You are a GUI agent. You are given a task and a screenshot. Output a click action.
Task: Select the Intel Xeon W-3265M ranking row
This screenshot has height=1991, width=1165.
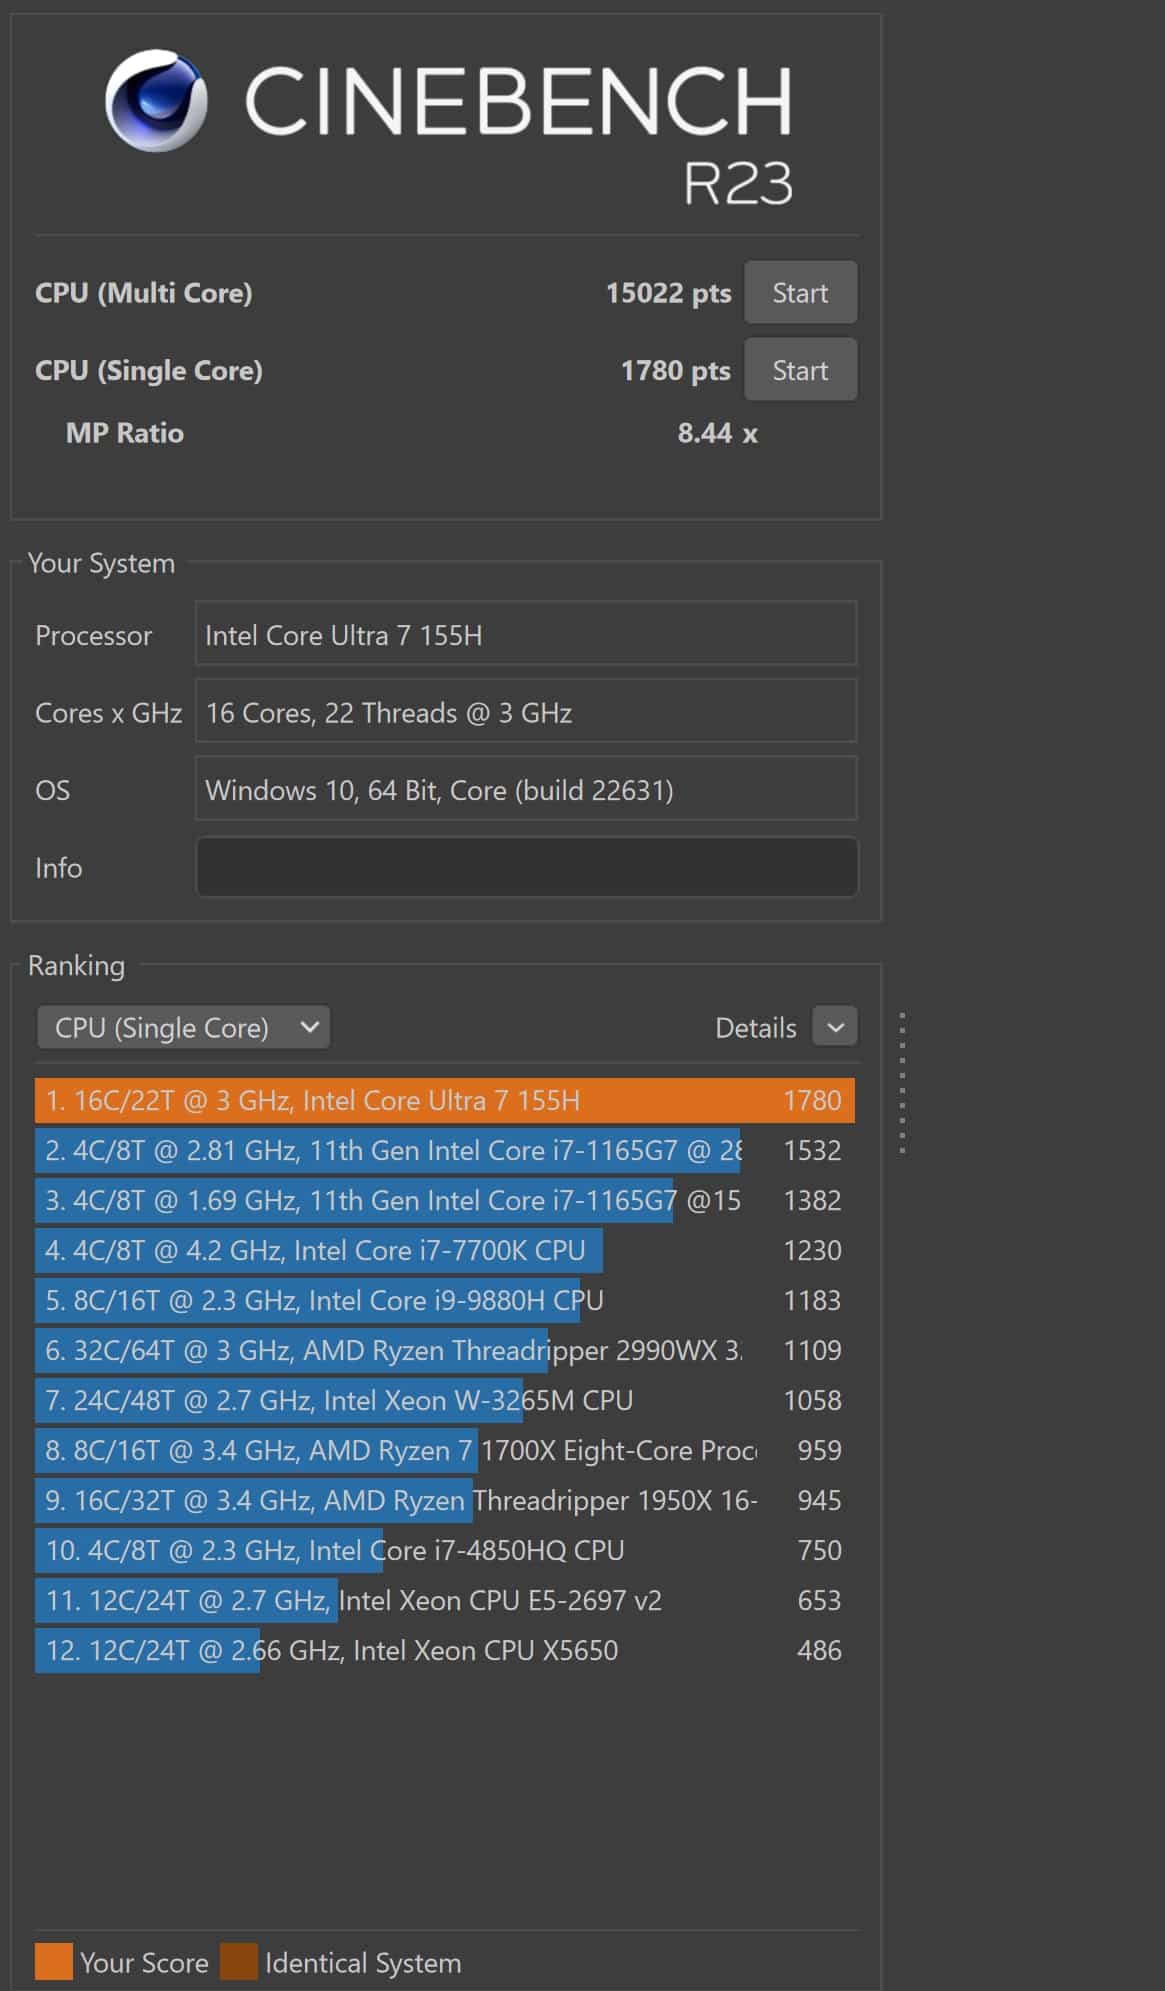(x=444, y=1401)
